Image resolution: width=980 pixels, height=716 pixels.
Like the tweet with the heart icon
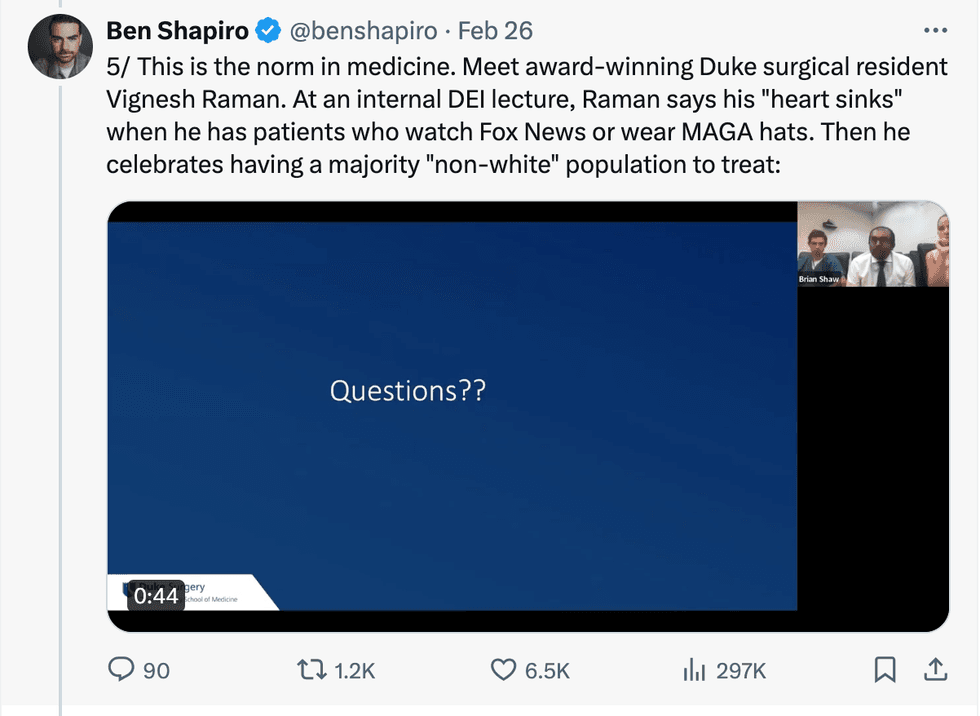503,670
